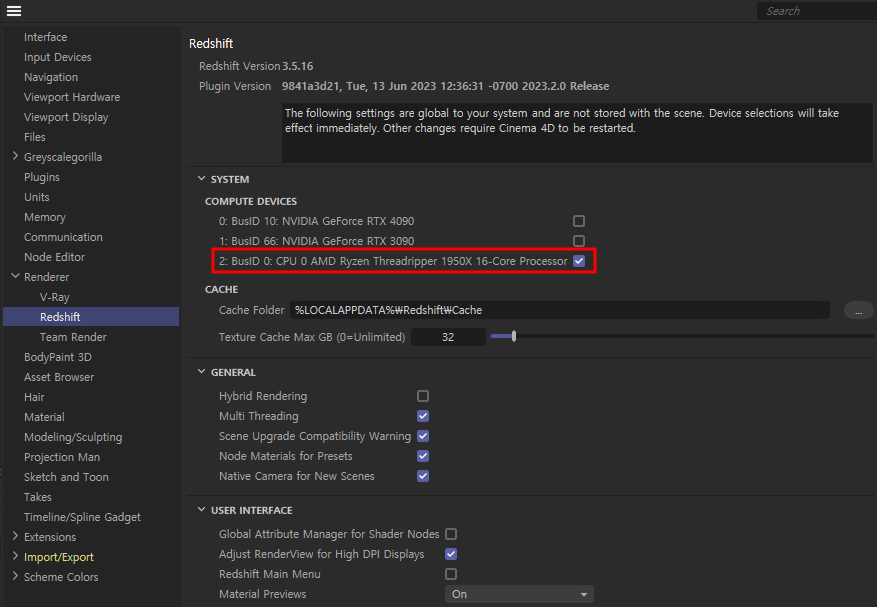Open Viewport Hardware preferences
The width and height of the screenshot is (877, 607).
pos(72,97)
